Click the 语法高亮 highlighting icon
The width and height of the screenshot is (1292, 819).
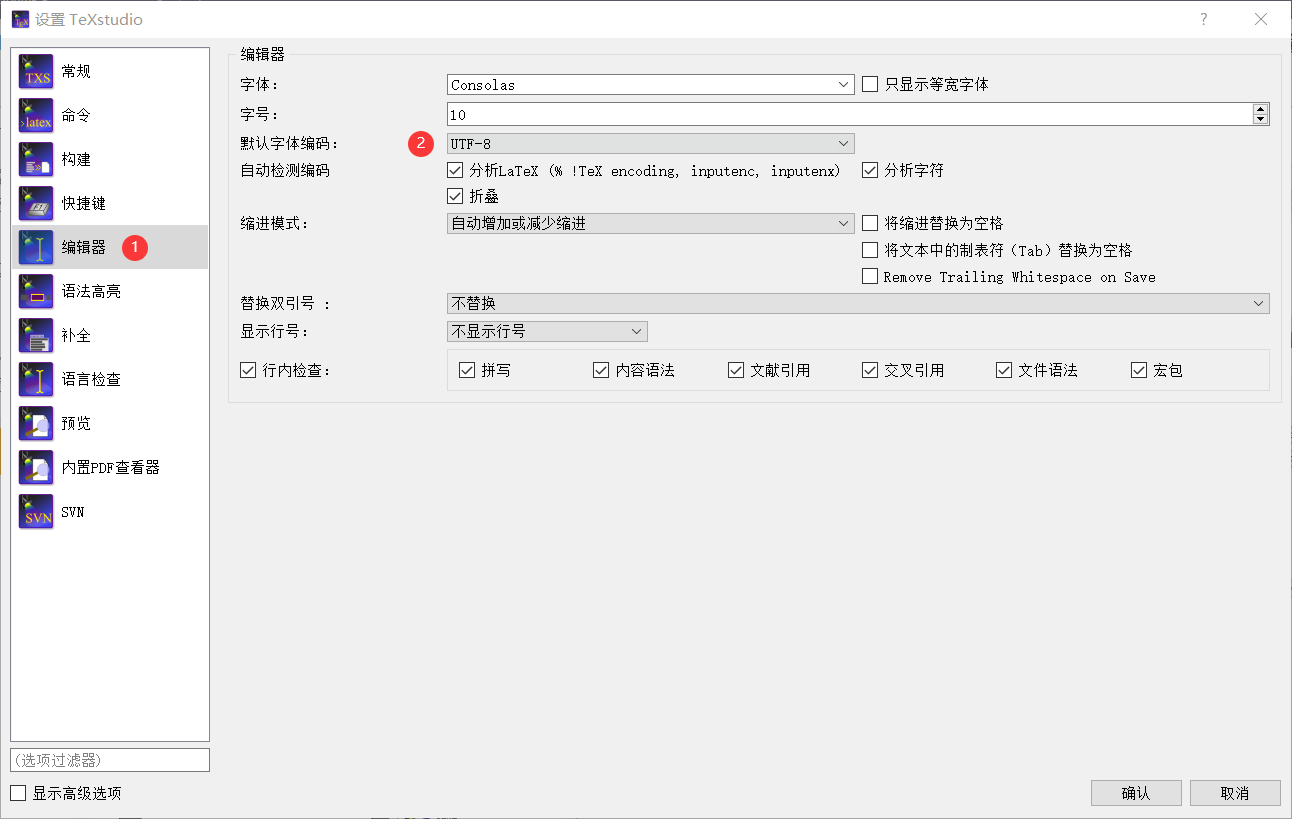pos(36,292)
